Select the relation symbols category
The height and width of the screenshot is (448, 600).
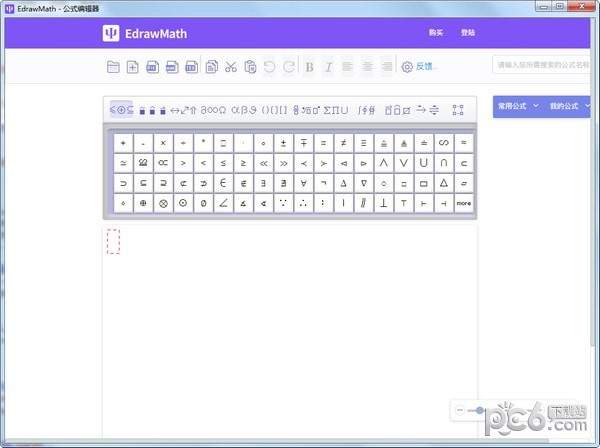tap(121, 109)
